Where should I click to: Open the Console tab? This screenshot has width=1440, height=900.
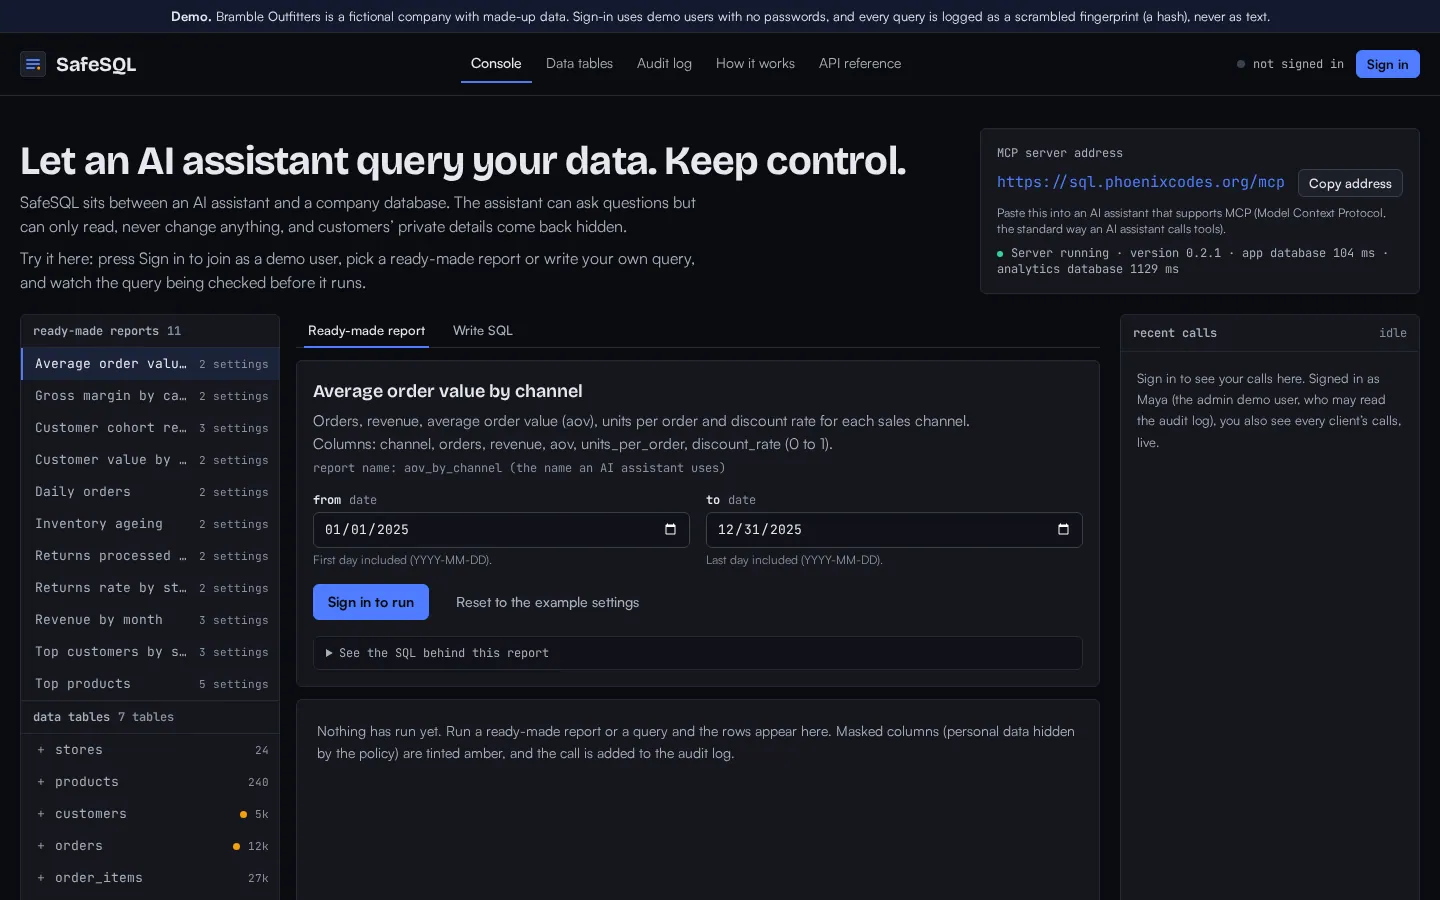click(496, 64)
